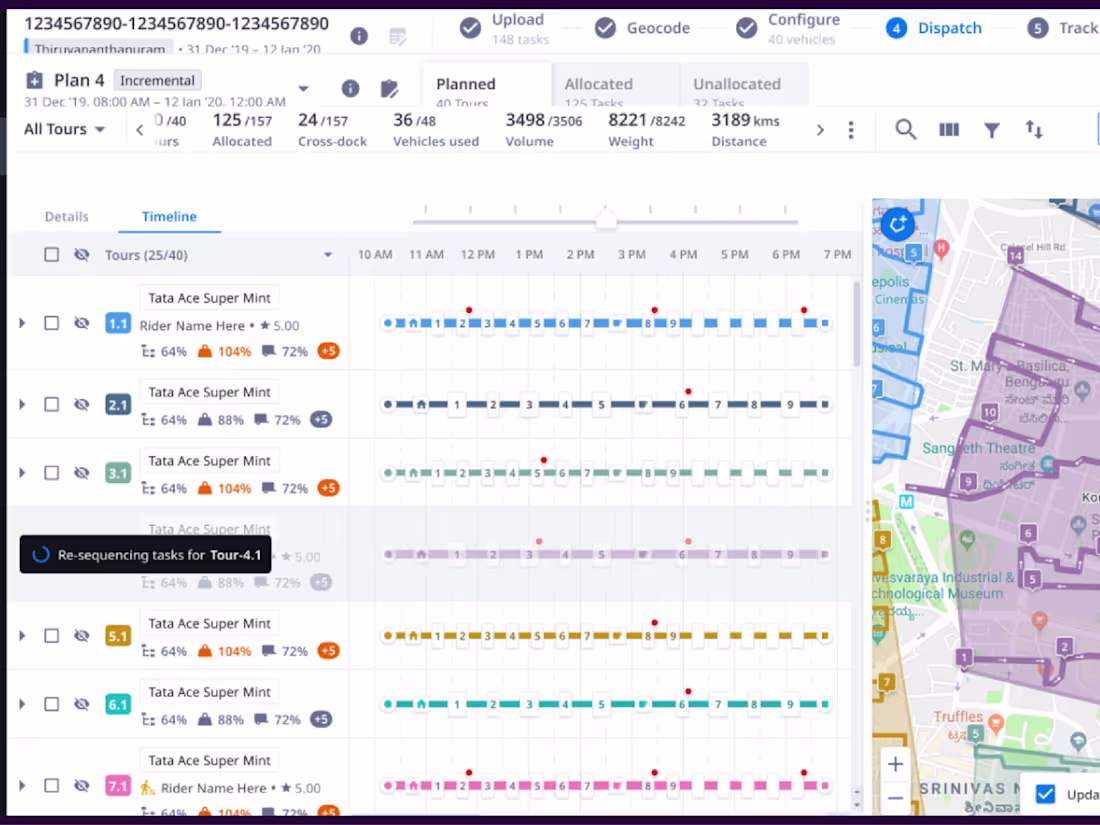Open the All Tours dropdown
Screen dimensions: 1100x825
click(65, 129)
